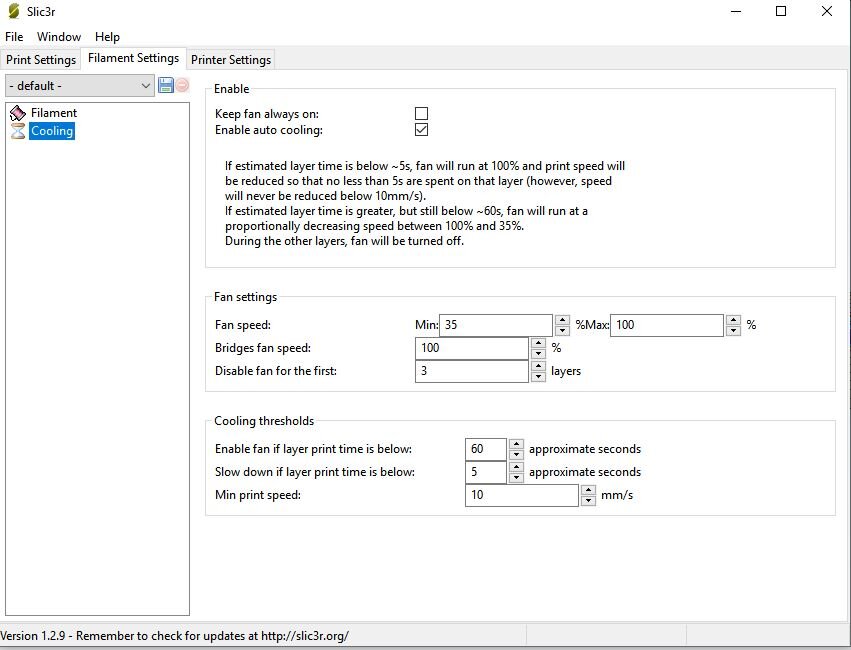This screenshot has height=650, width=851.
Task: Minimize the Slic3r window
Action: point(736,11)
